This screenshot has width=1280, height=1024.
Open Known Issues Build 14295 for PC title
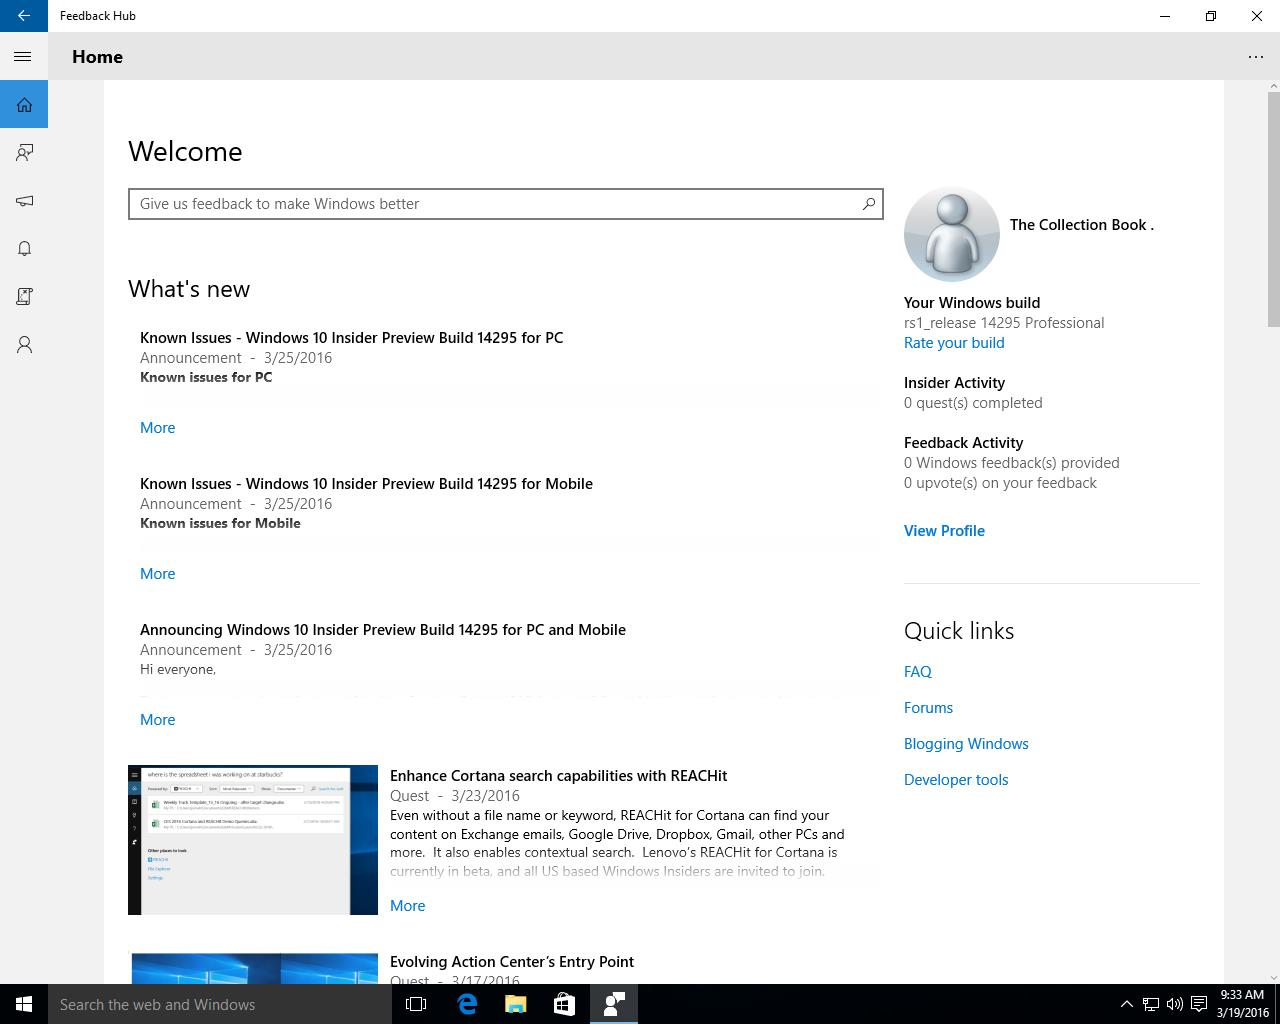351,338
